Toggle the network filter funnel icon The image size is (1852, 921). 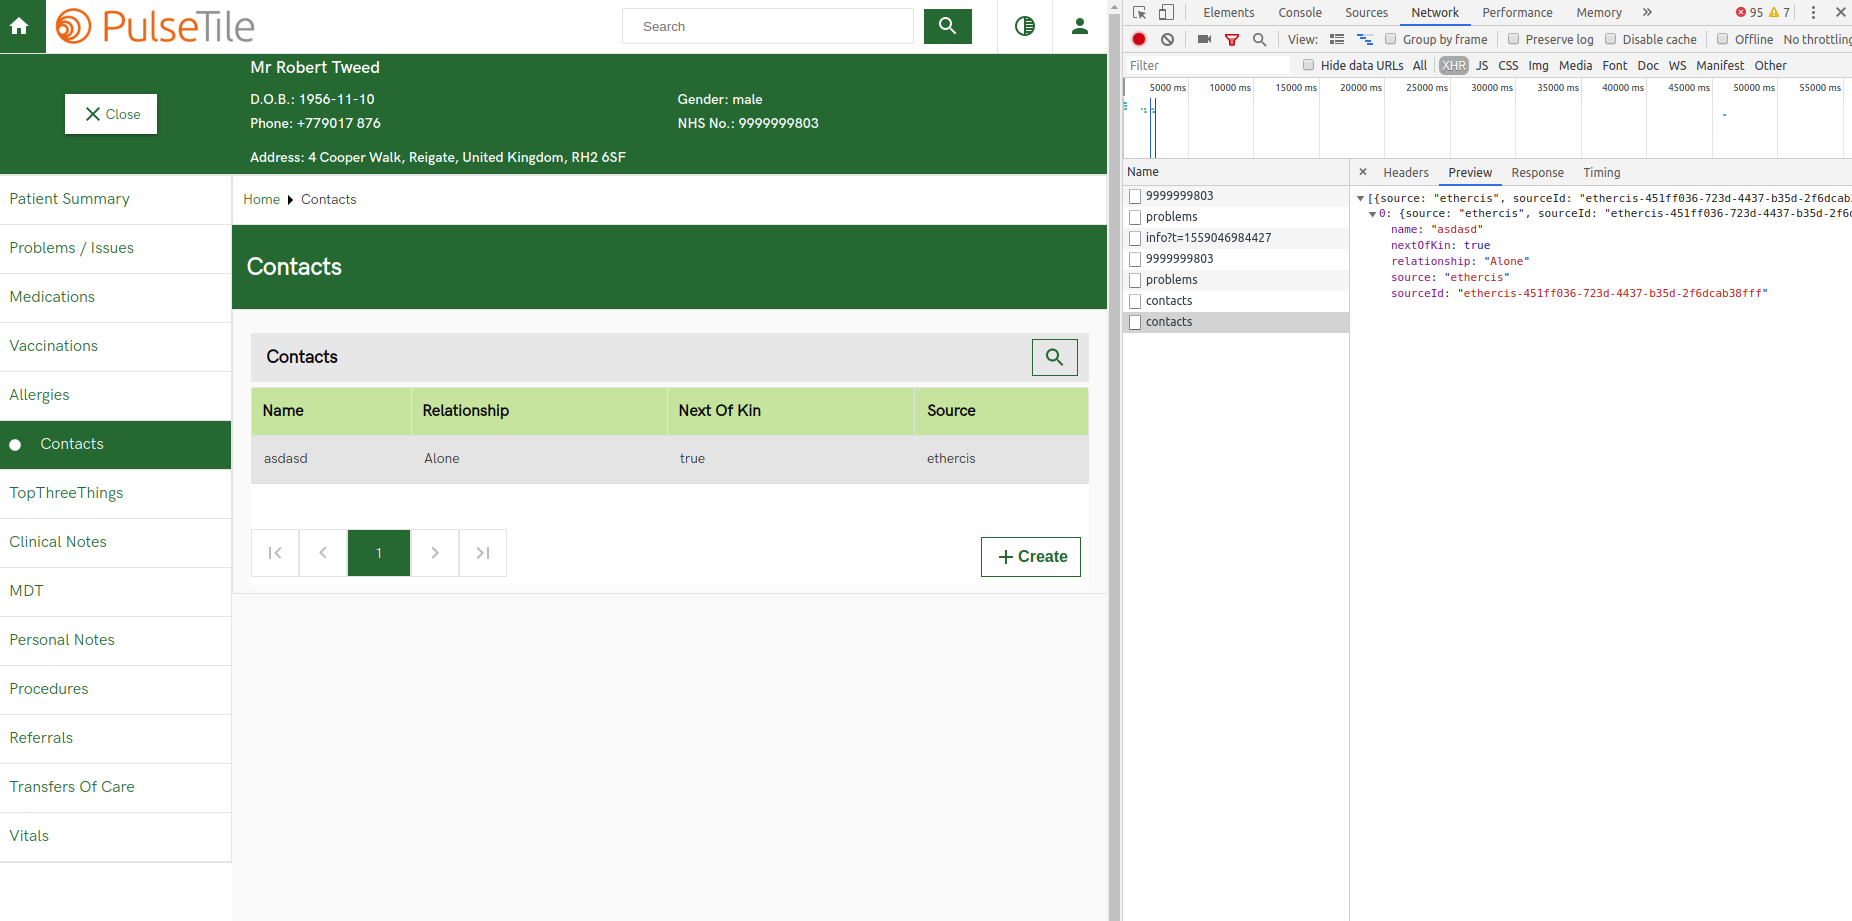[x=1232, y=39]
